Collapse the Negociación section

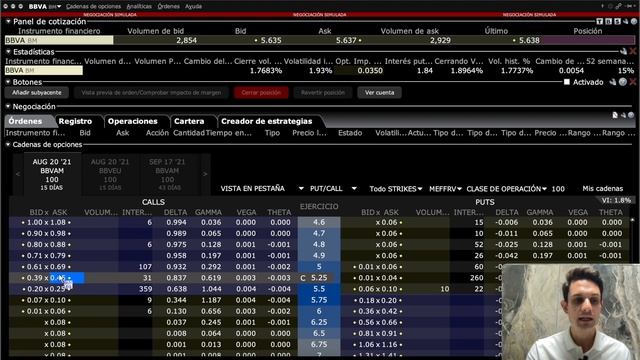8,107
